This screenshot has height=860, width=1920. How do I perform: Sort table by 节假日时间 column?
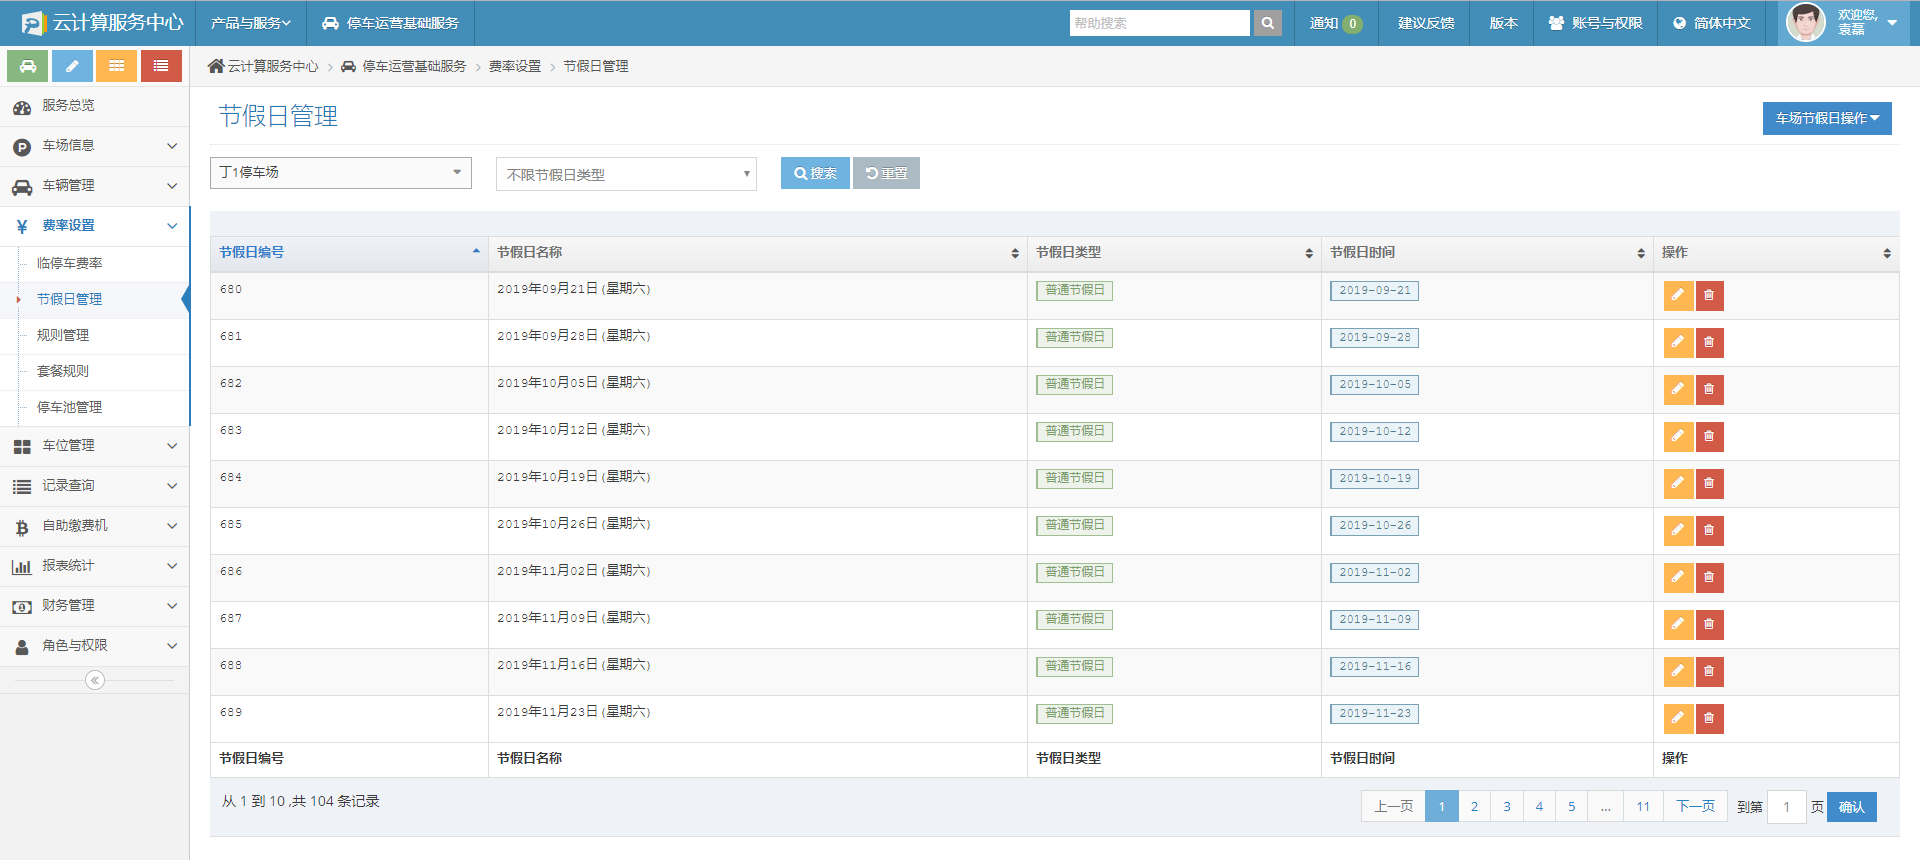coord(1486,253)
